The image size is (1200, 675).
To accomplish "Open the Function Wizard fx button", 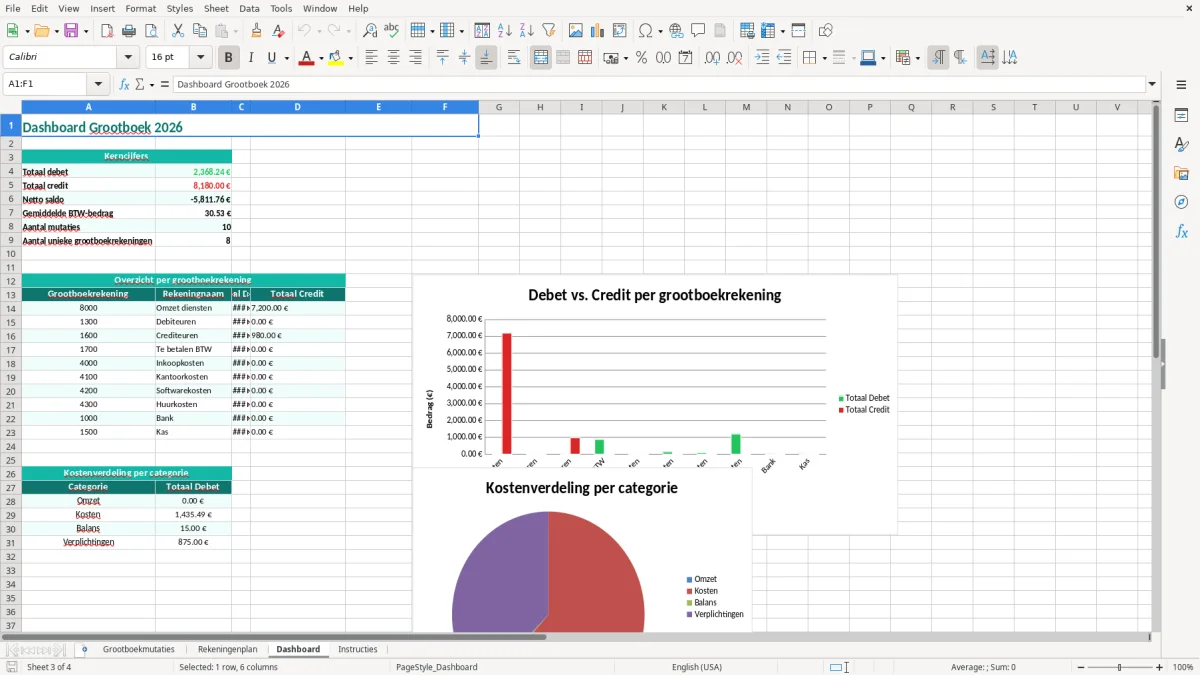I will point(124,84).
